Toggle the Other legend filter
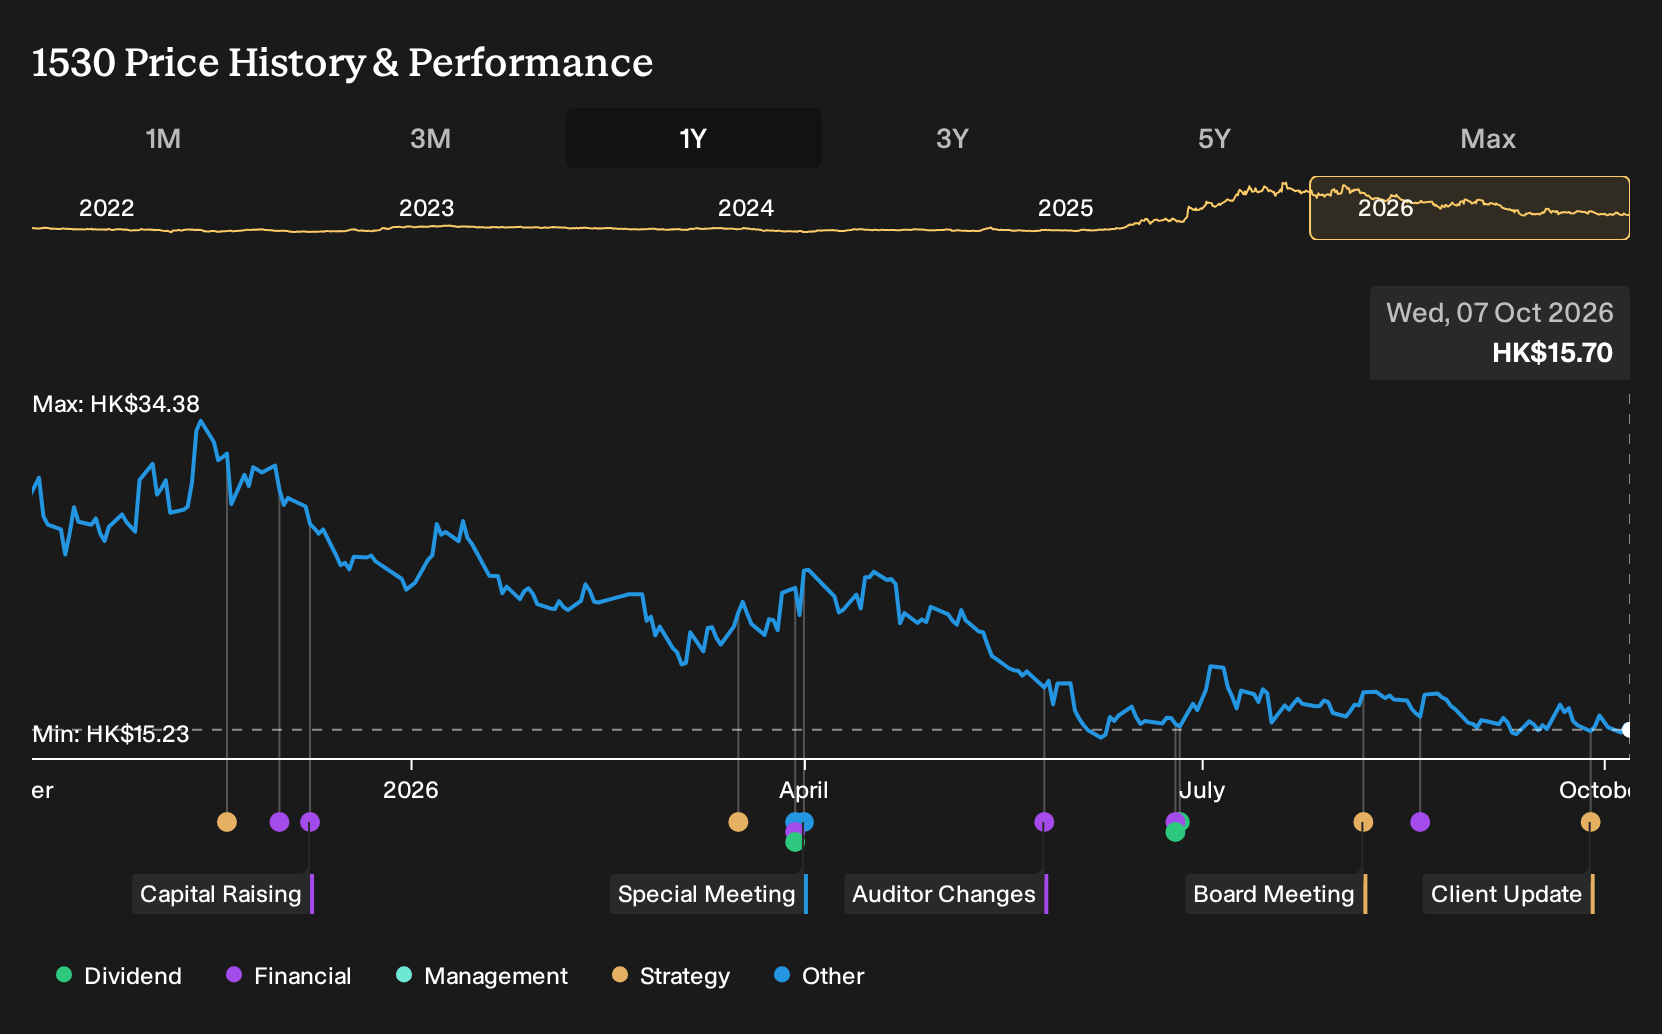 [x=819, y=976]
